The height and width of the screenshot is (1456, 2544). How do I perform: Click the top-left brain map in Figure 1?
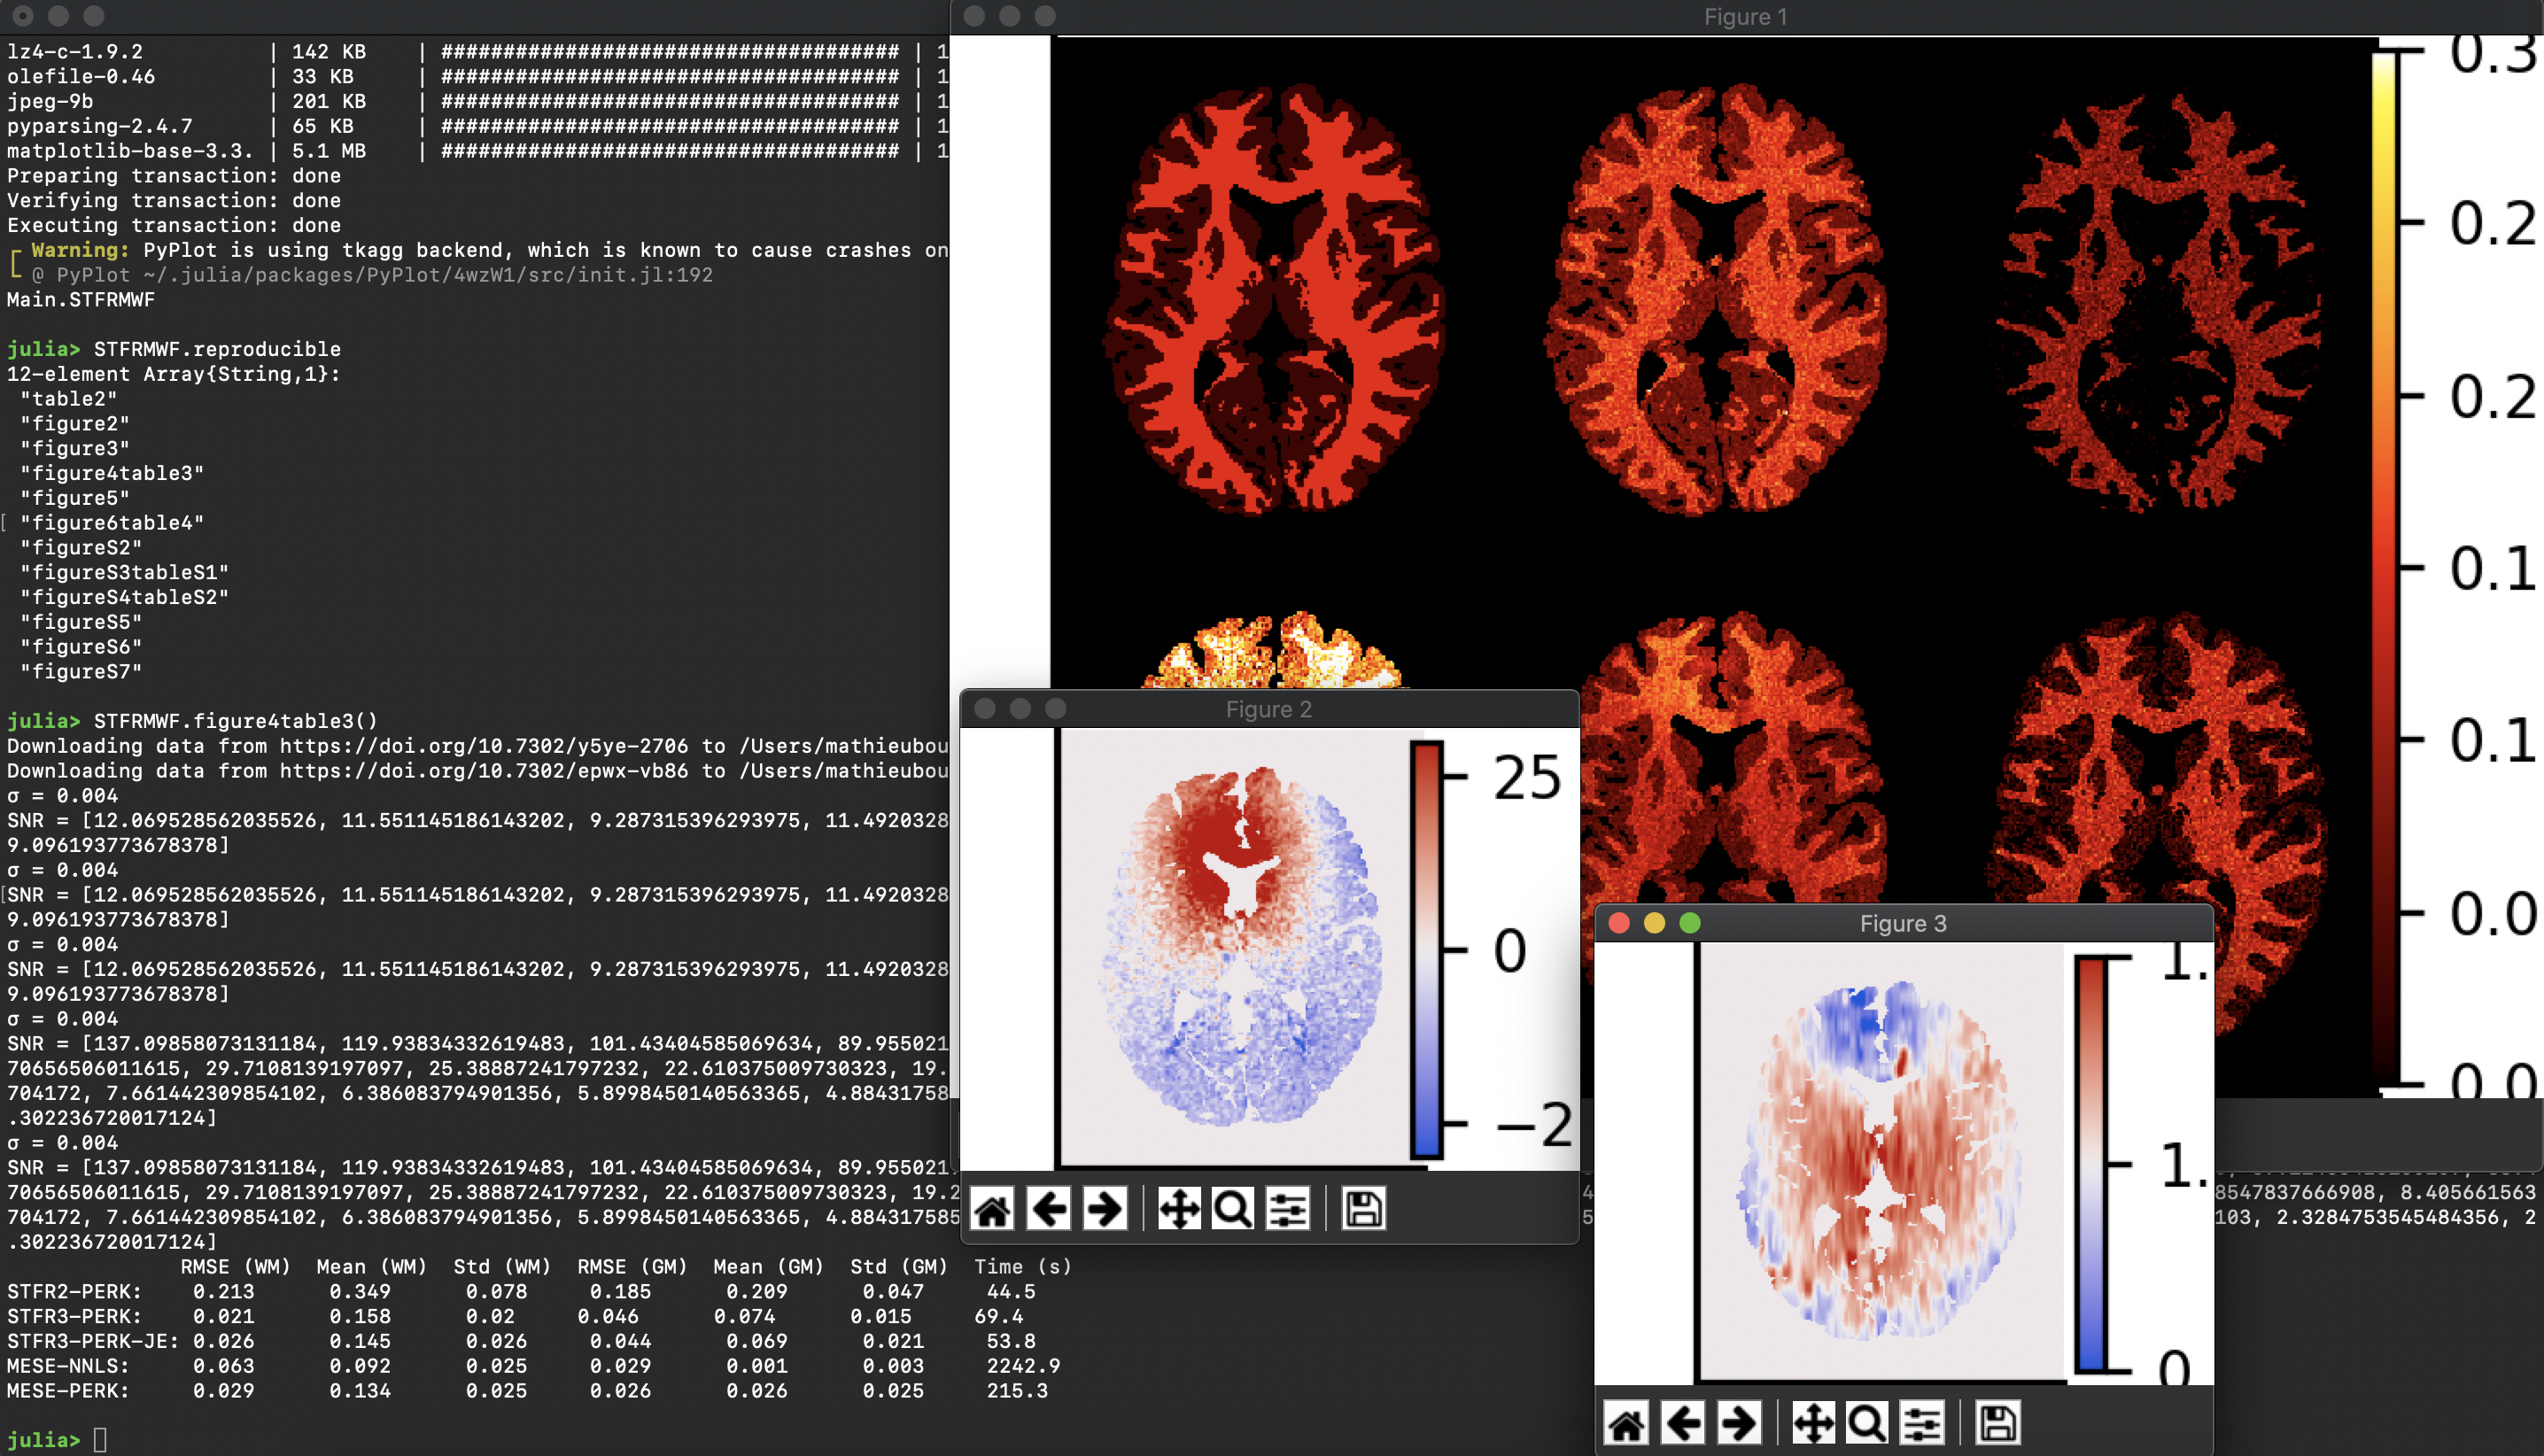1273,300
